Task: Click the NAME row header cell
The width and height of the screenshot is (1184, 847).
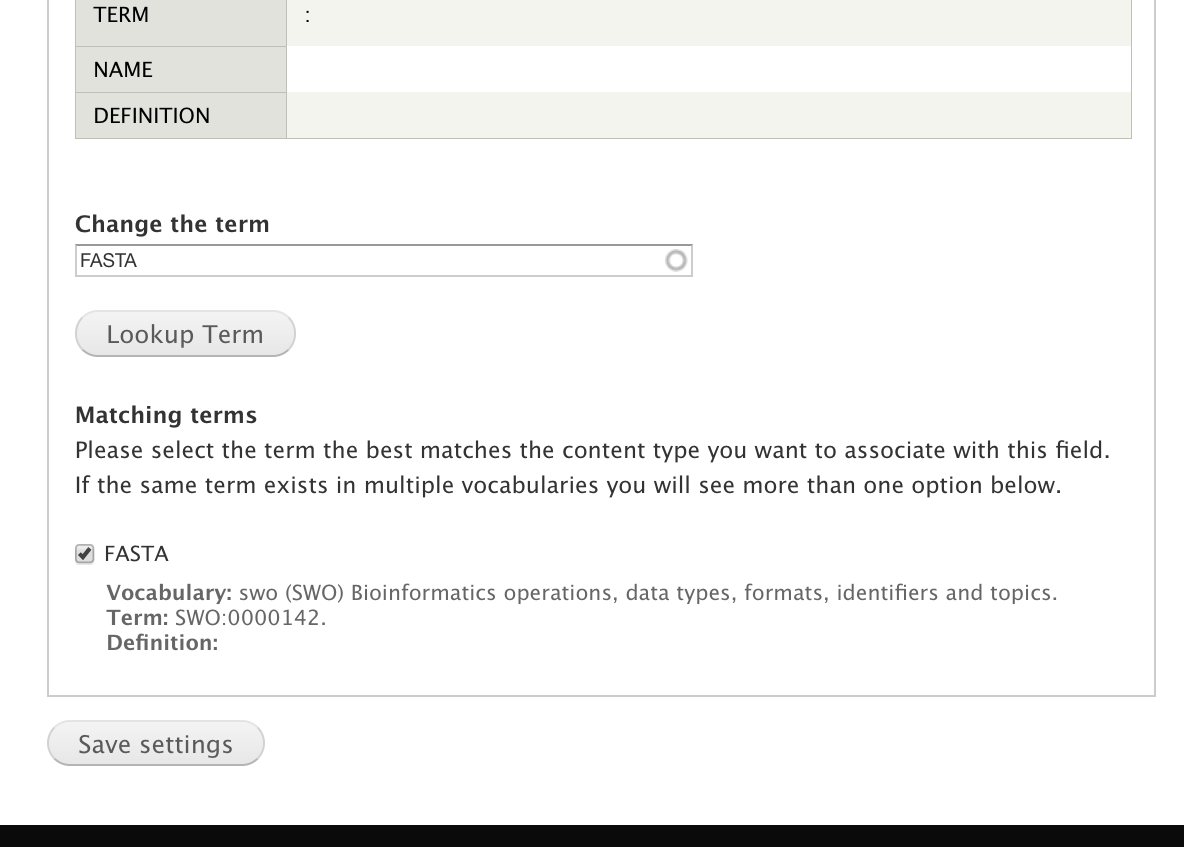Action: tap(181, 69)
